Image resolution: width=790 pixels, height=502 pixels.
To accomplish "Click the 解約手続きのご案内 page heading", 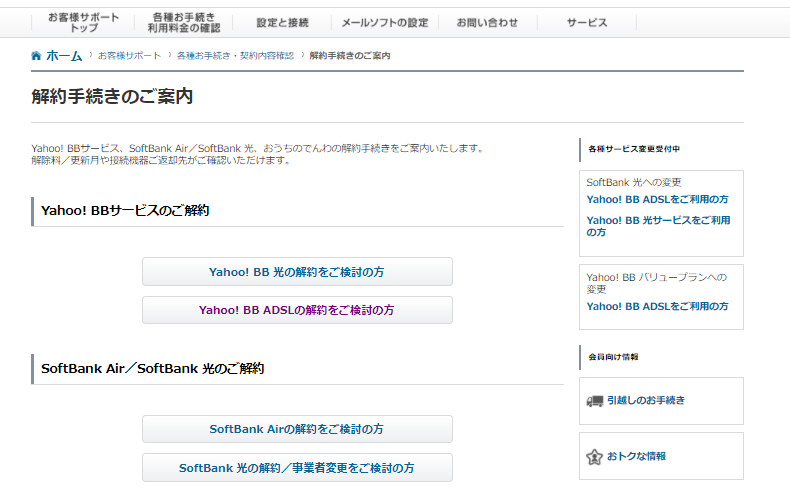I will tap(112, 96).
